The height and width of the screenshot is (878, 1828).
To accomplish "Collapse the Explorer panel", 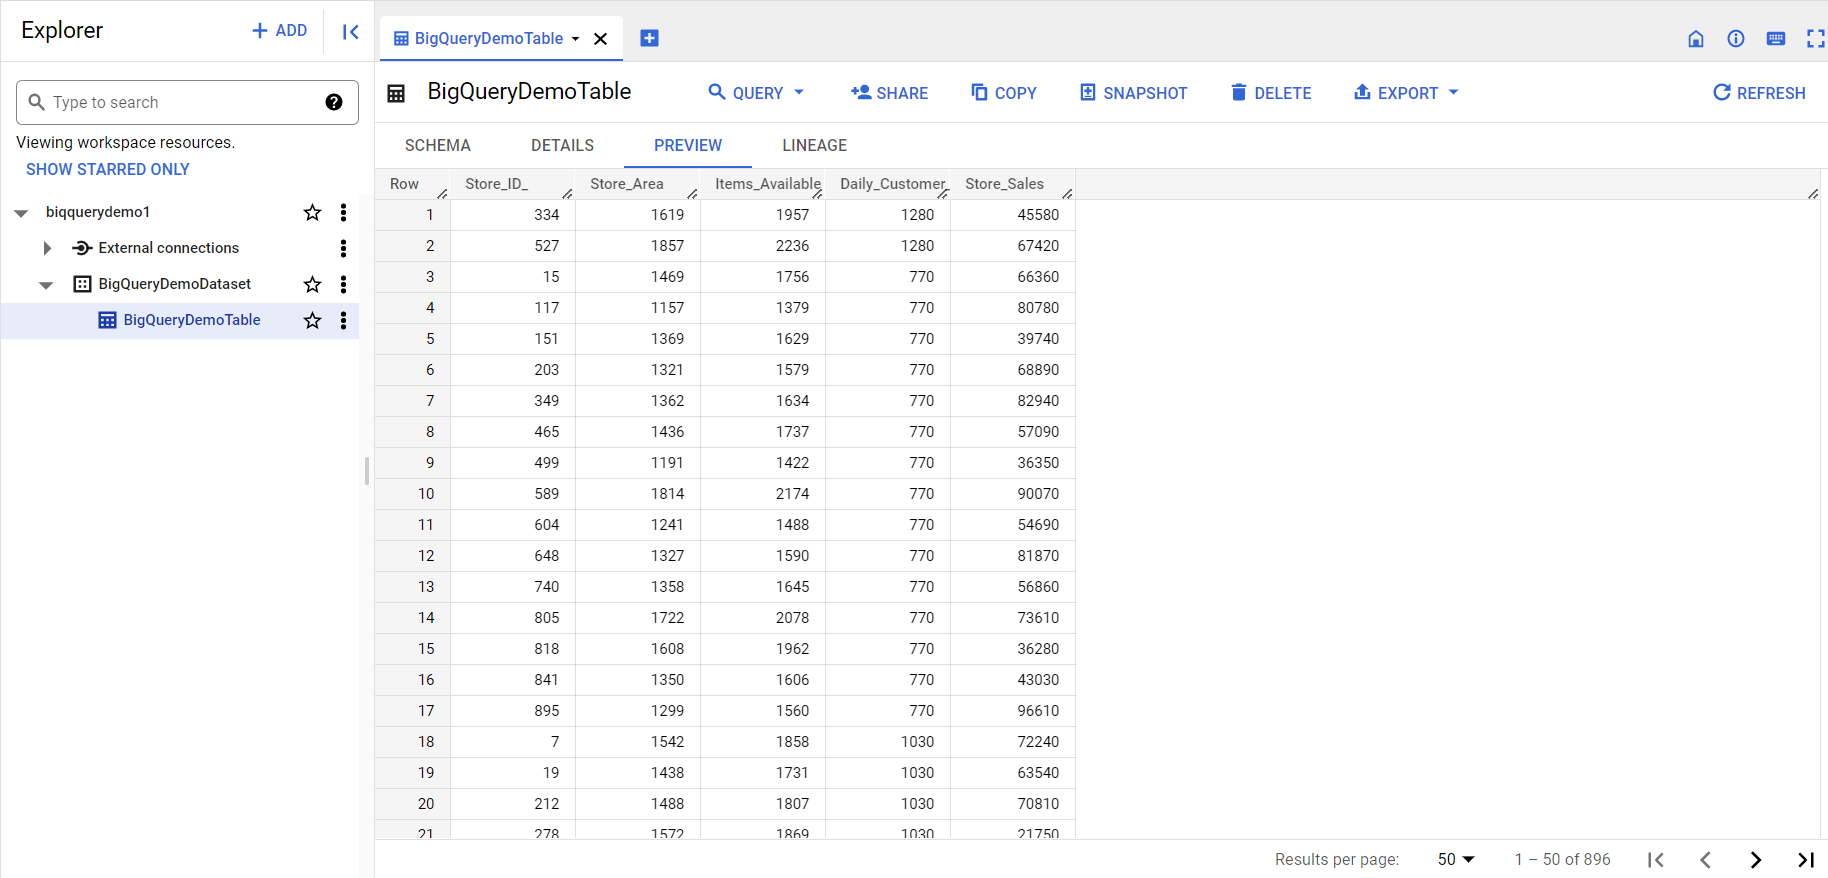I will click(x=350, y=32).
